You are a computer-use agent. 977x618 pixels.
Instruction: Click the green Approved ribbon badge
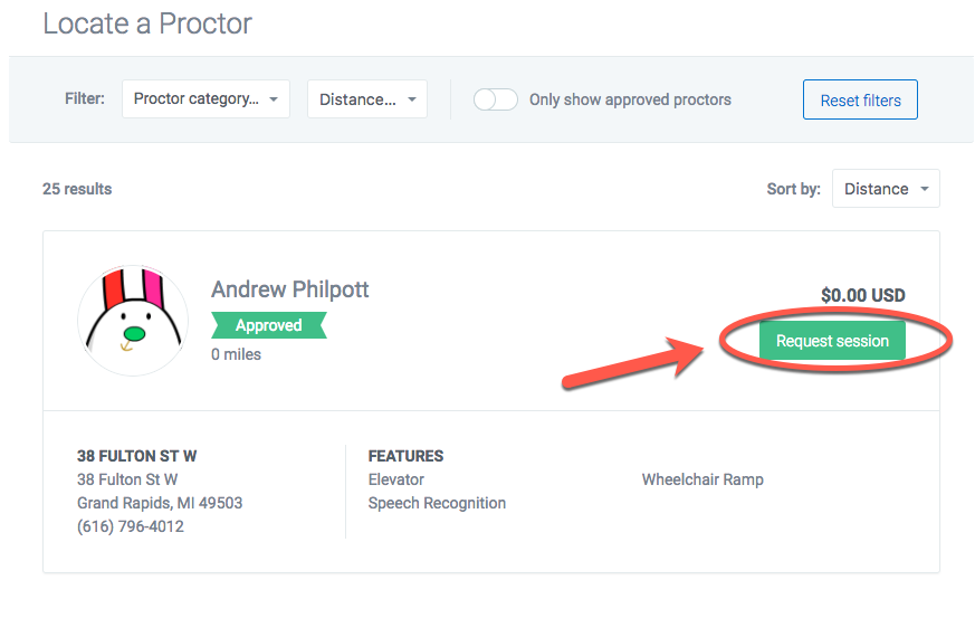pyautogui.click(x=269, y=325)
